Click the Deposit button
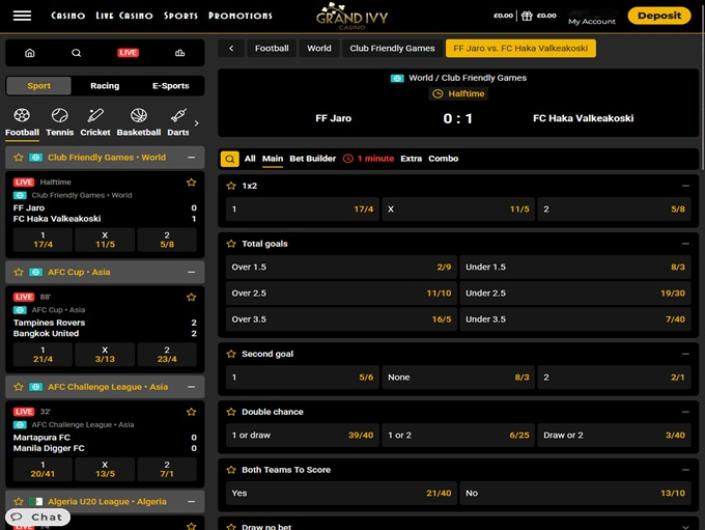This screenshot has height=530, width=705. (659, 16)
